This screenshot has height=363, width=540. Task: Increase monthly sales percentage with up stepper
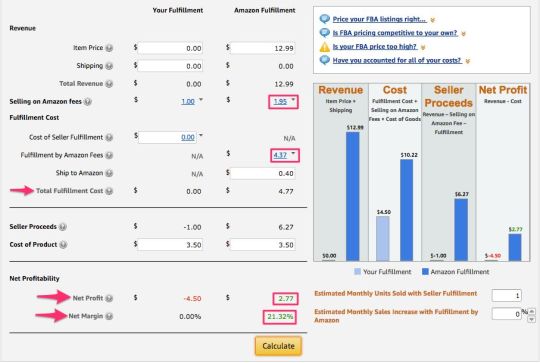(532, 312)
